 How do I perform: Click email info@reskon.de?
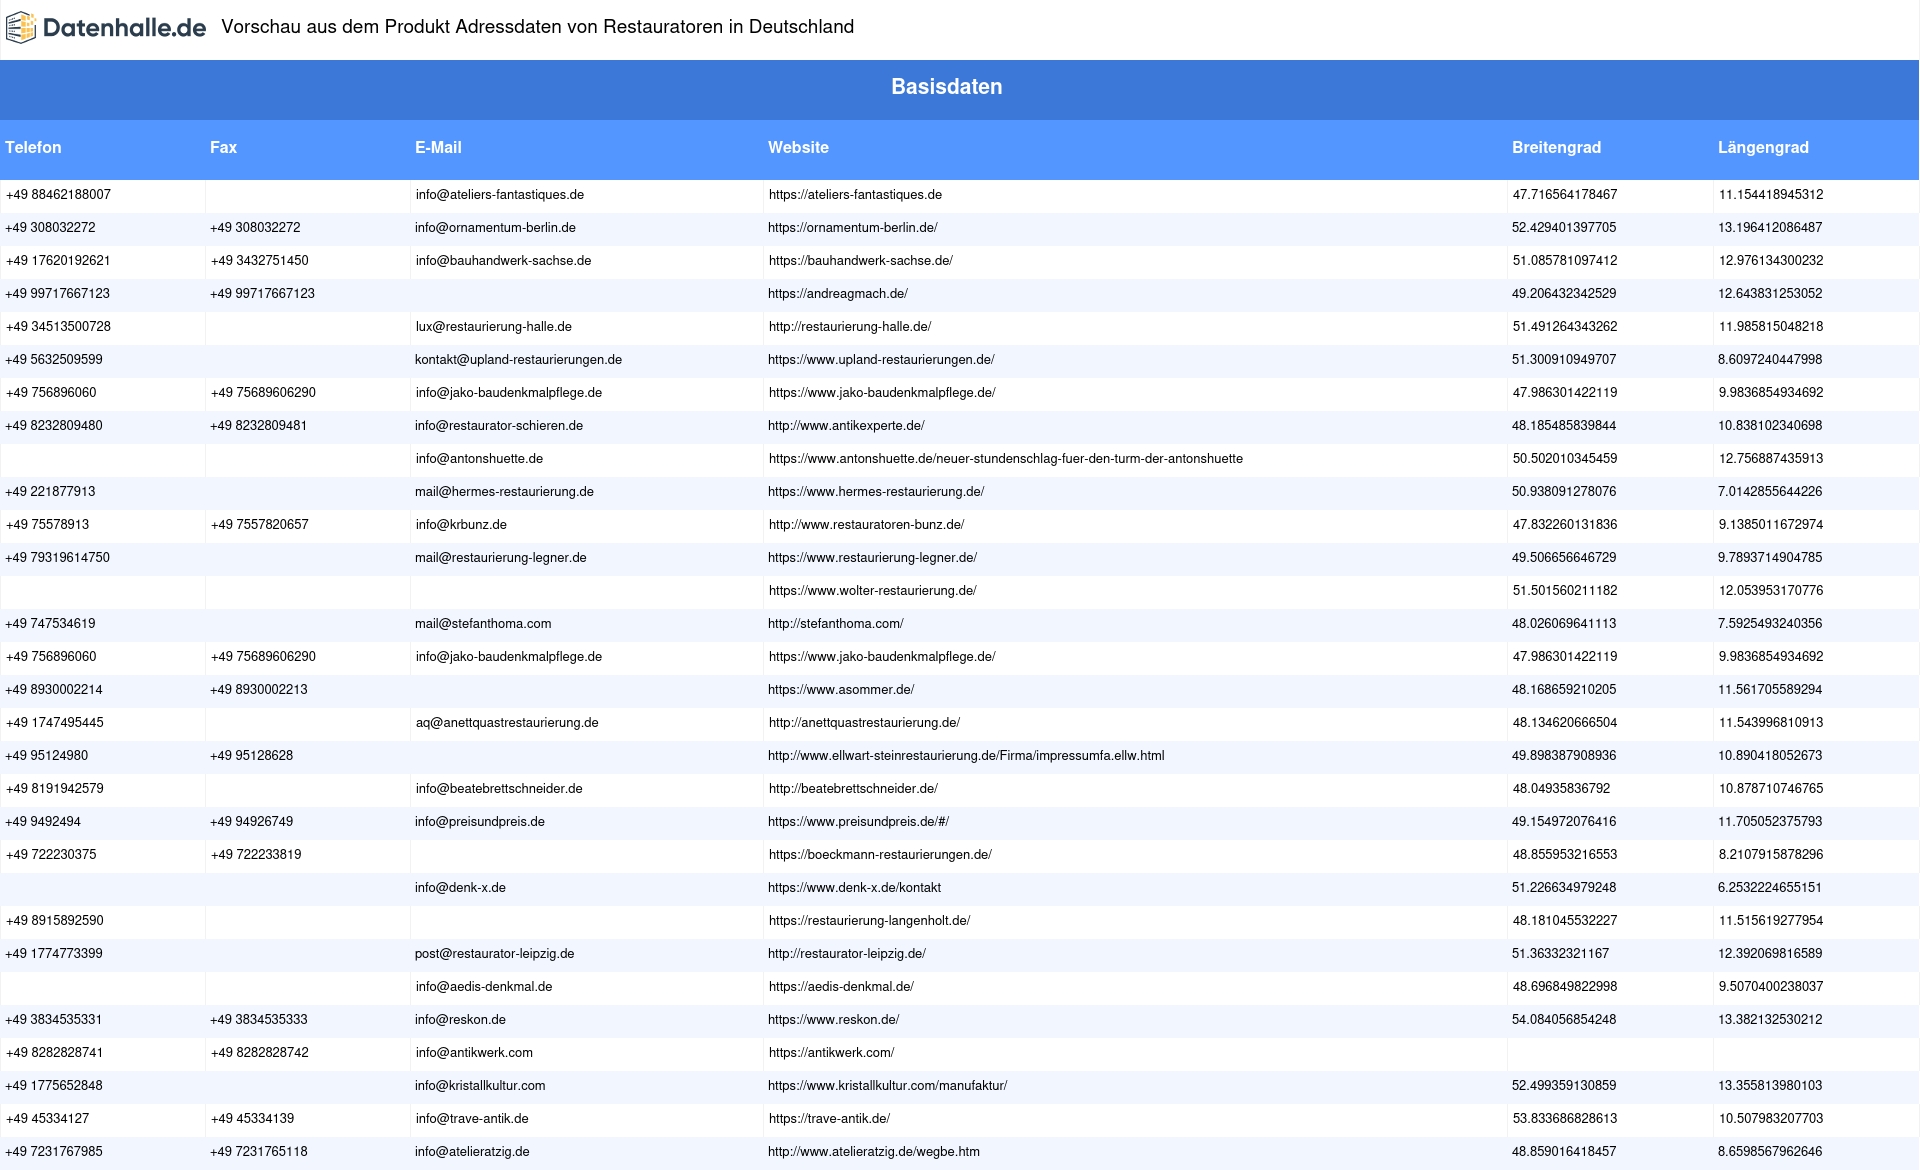(460, 1020)
